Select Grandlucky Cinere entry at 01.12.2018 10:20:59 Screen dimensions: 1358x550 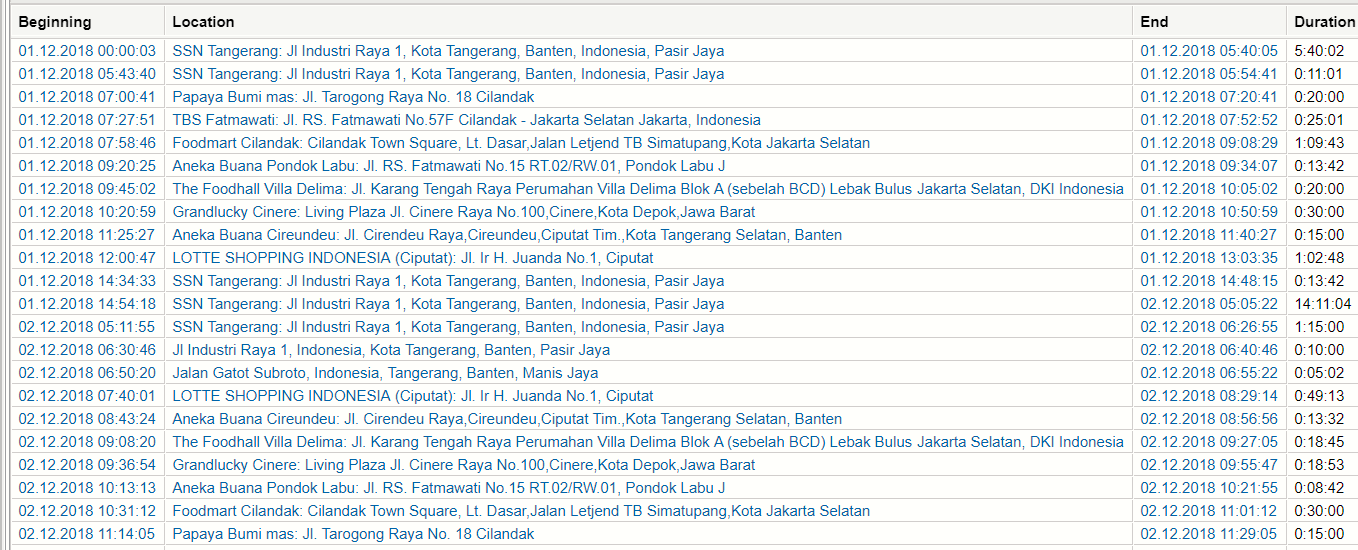pyautogui.click(x=463, y=212)
